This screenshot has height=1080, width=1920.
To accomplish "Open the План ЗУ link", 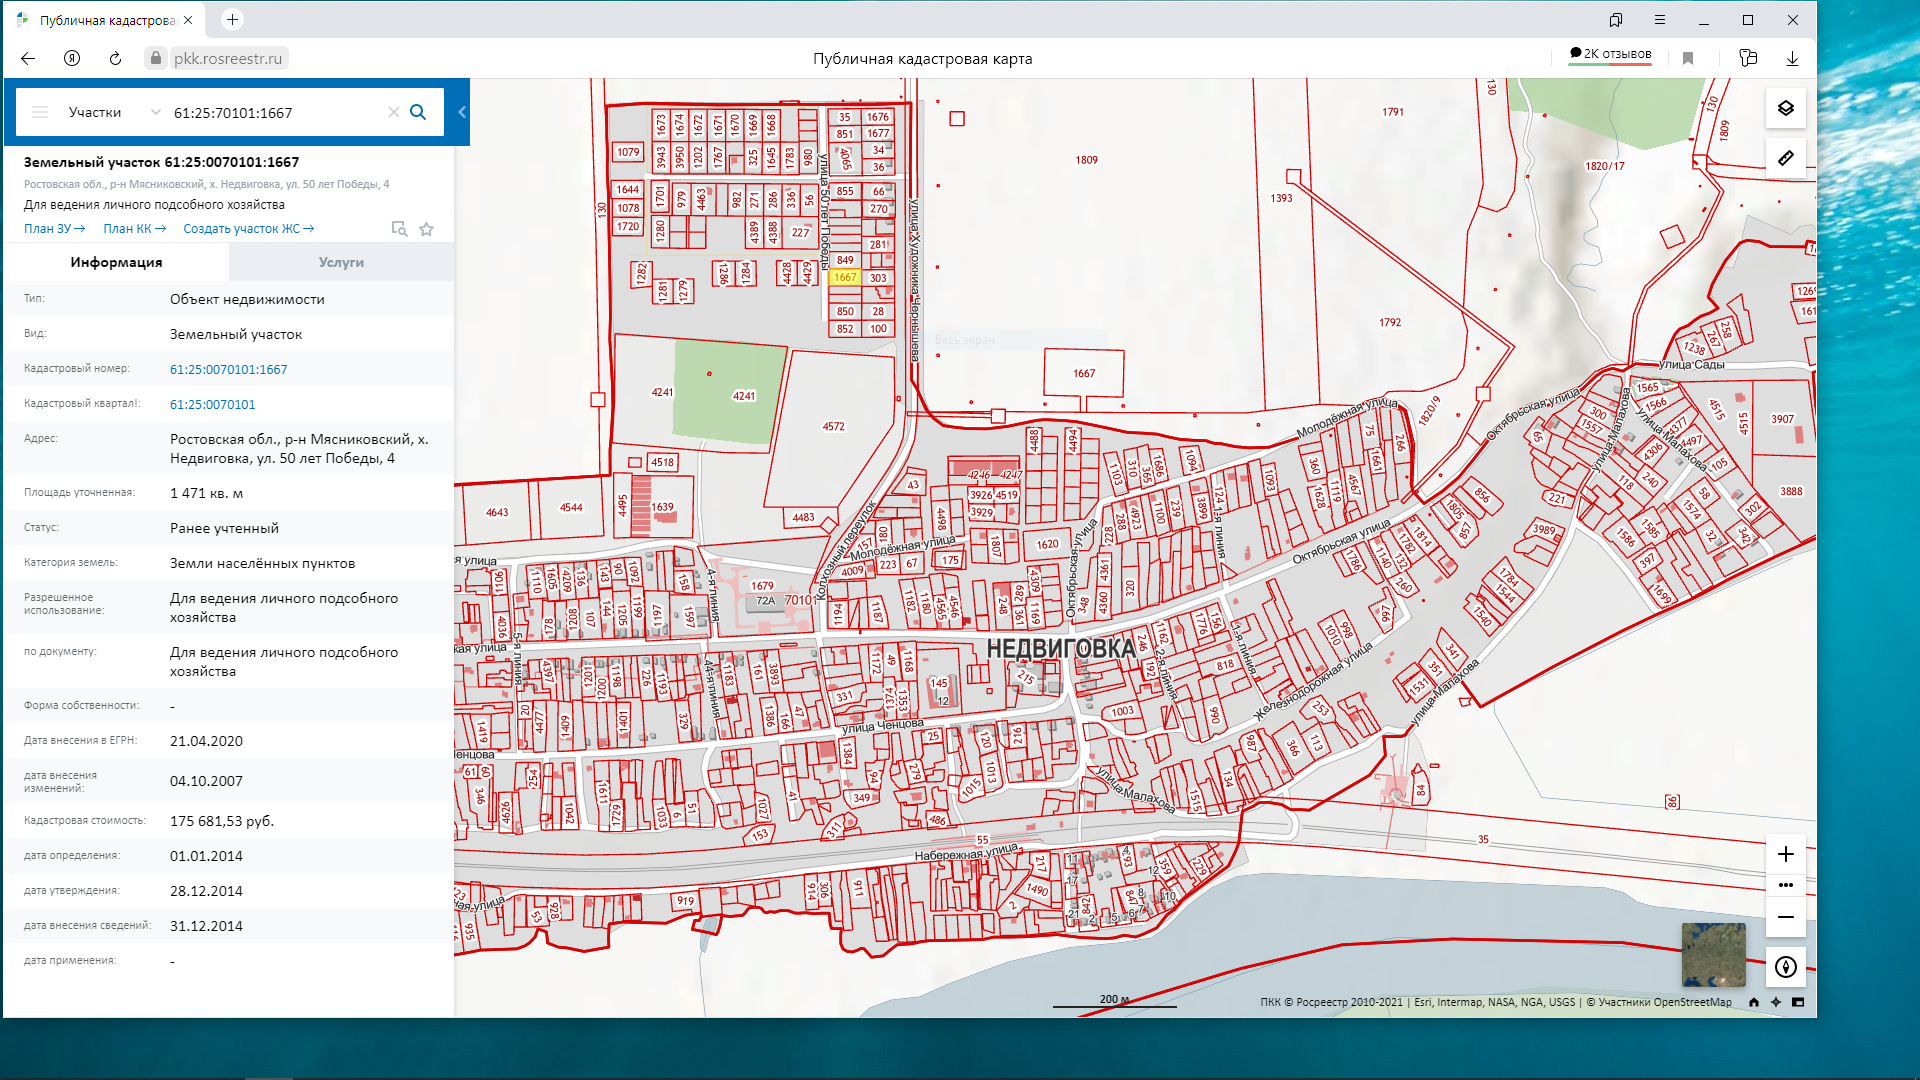I will tap(54, 229).
